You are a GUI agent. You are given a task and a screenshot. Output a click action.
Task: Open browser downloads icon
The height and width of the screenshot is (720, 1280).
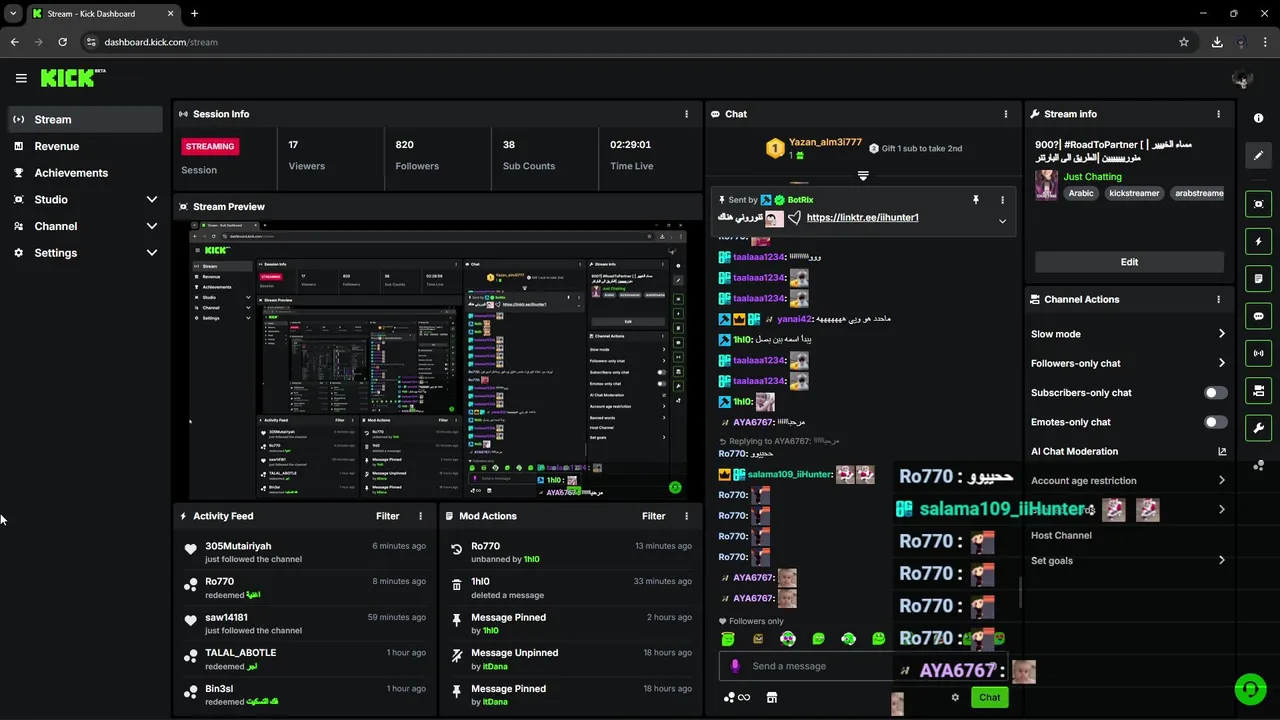click(x=1217, y=42)
